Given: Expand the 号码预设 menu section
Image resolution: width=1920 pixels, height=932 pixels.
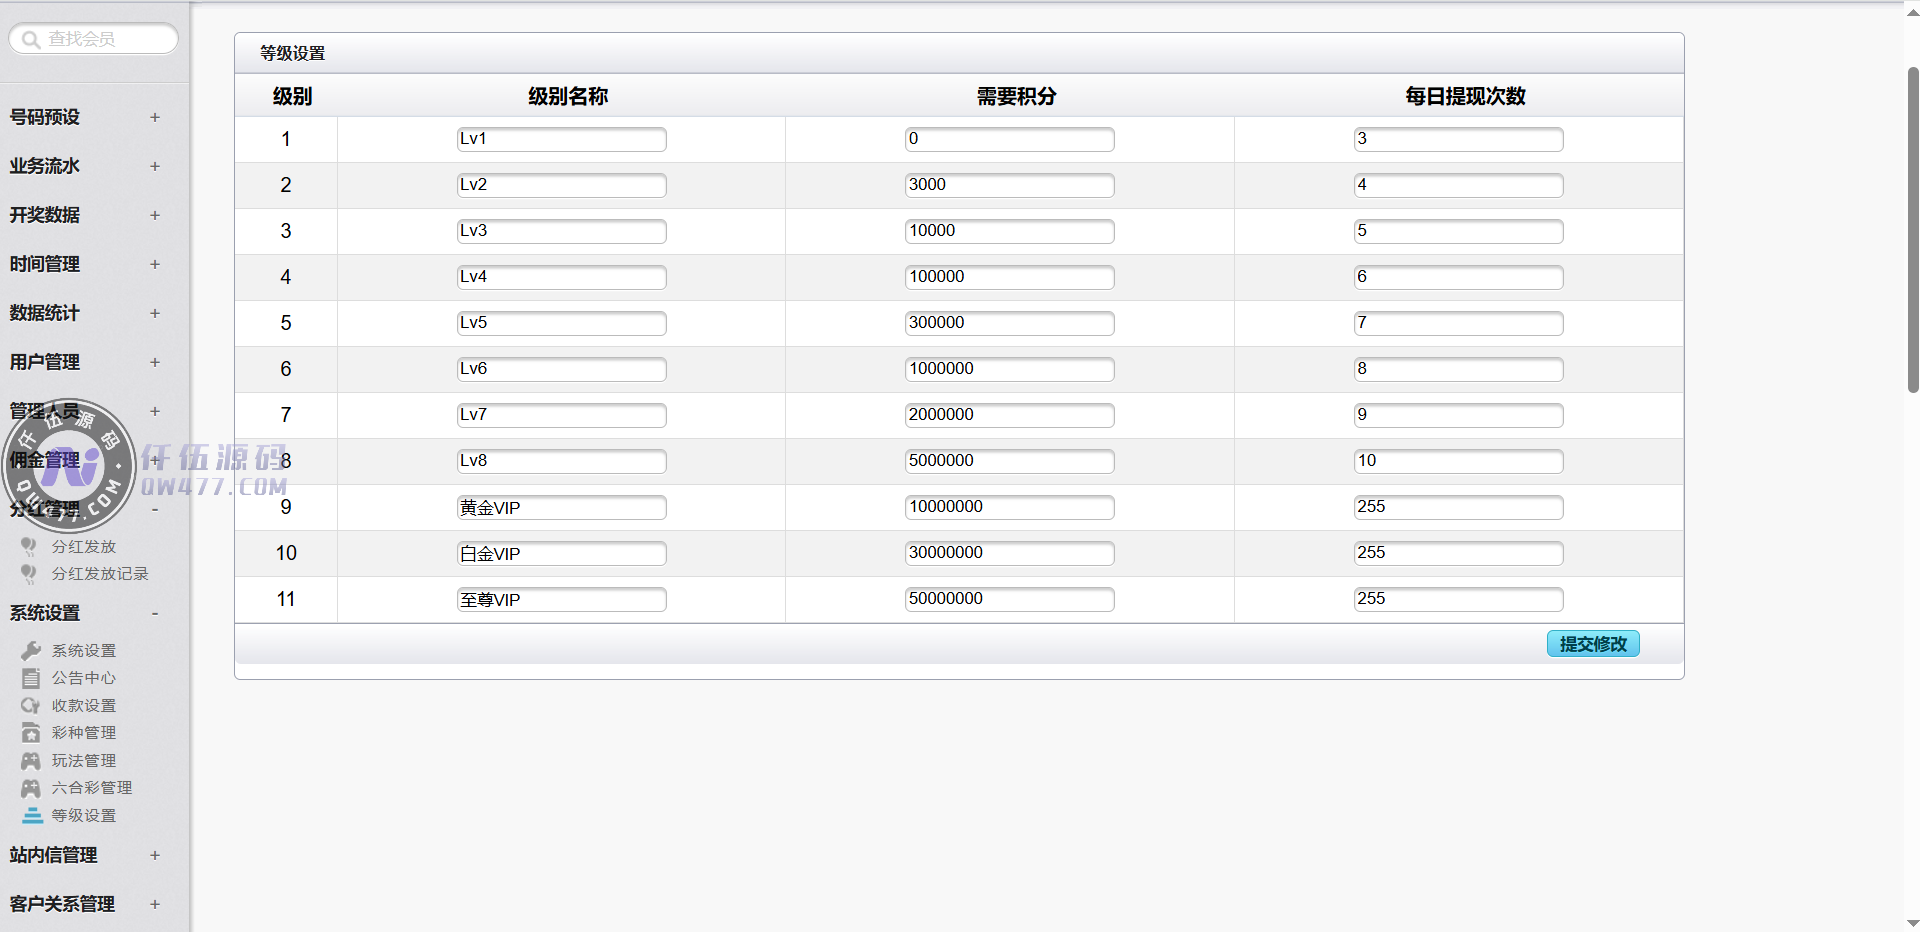Looking at the screenshot, I should point(155,117).
